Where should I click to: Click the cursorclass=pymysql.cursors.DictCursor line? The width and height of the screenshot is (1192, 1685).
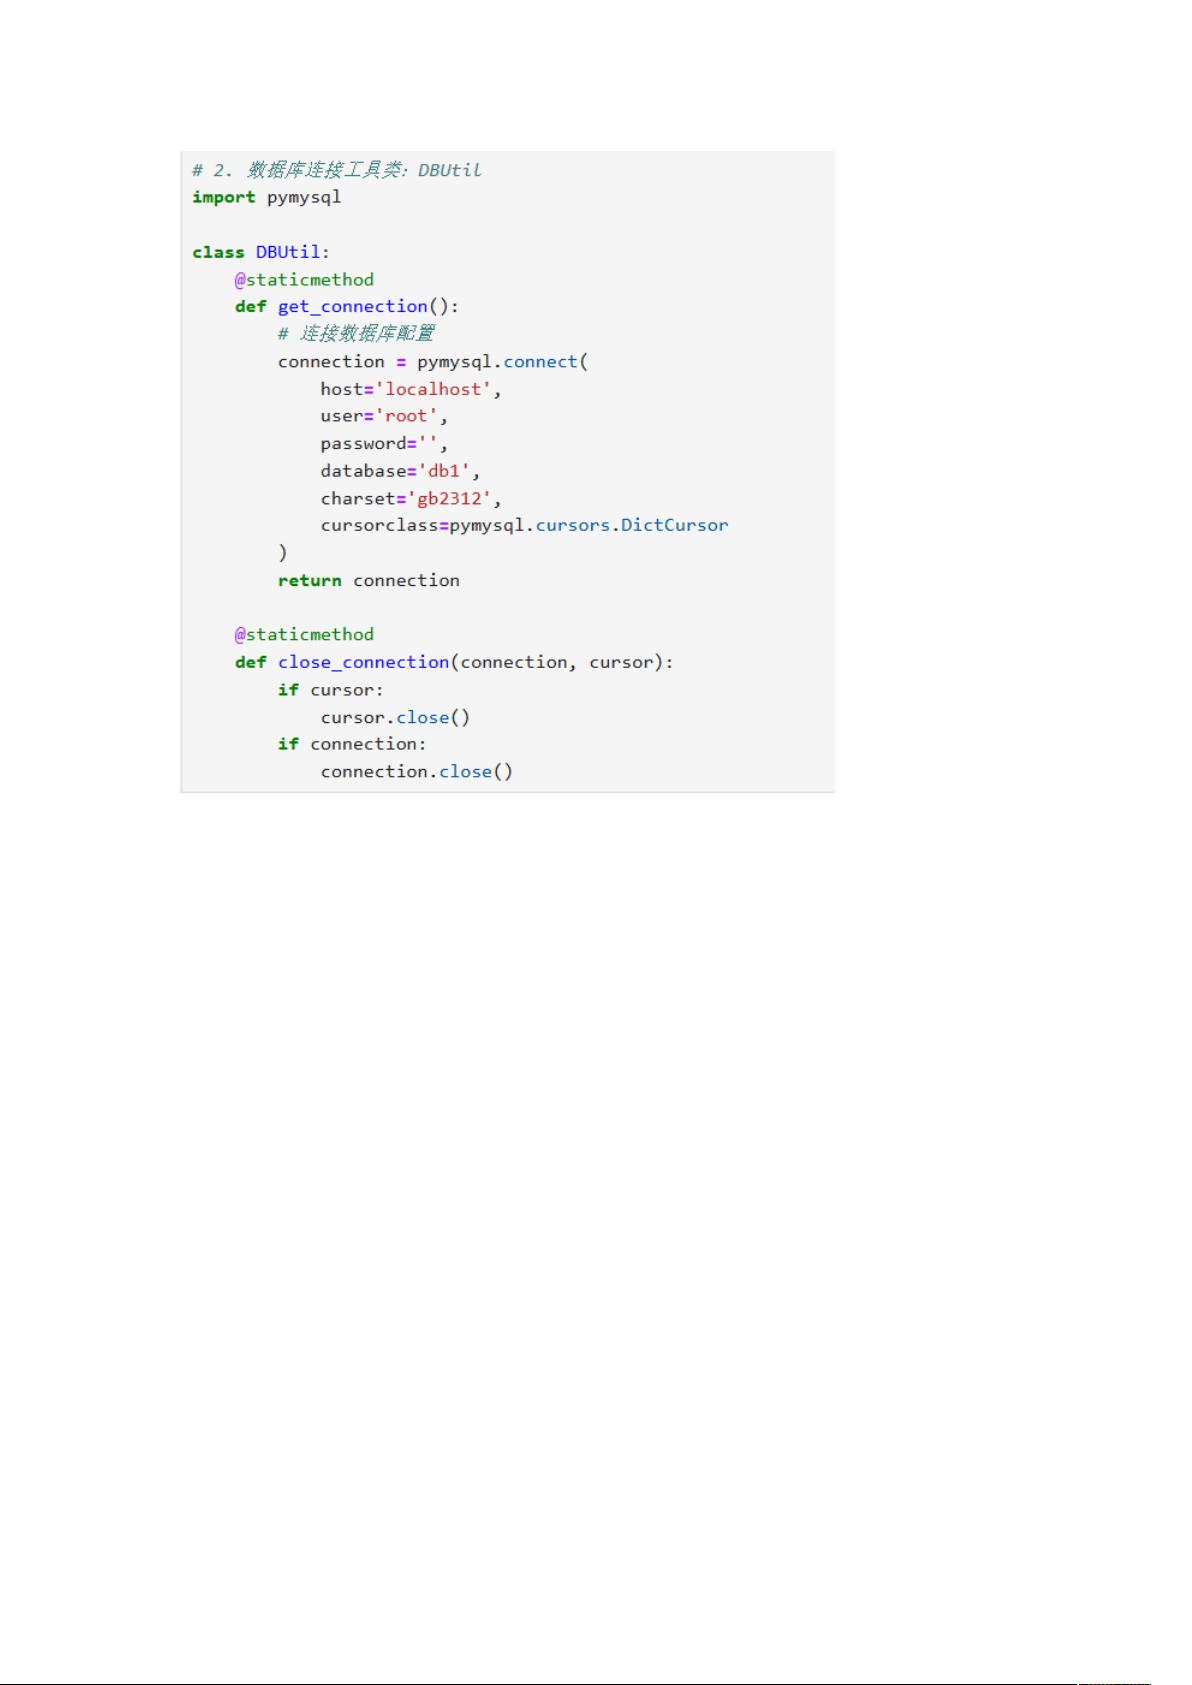click(x=525, y=525)
